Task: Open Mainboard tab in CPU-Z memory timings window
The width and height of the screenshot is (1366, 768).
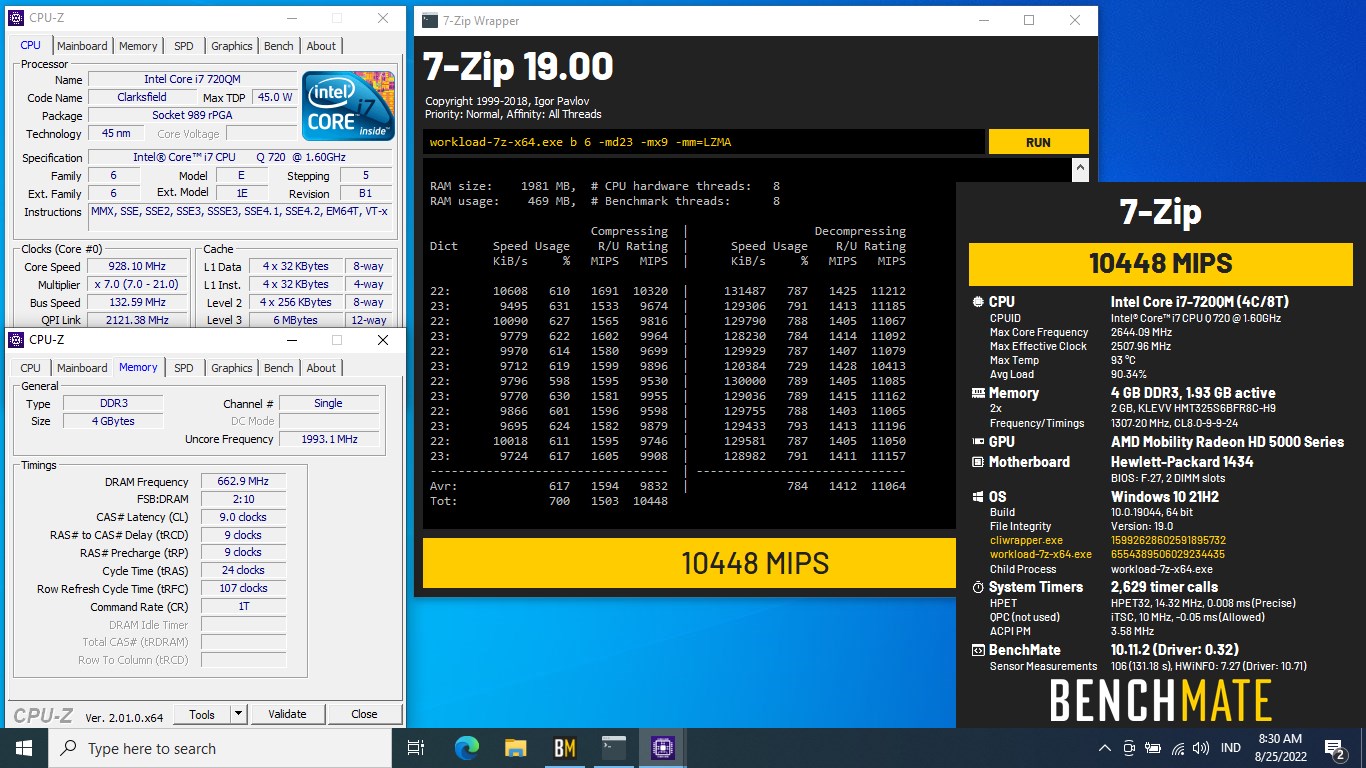Action: point(82,368)
